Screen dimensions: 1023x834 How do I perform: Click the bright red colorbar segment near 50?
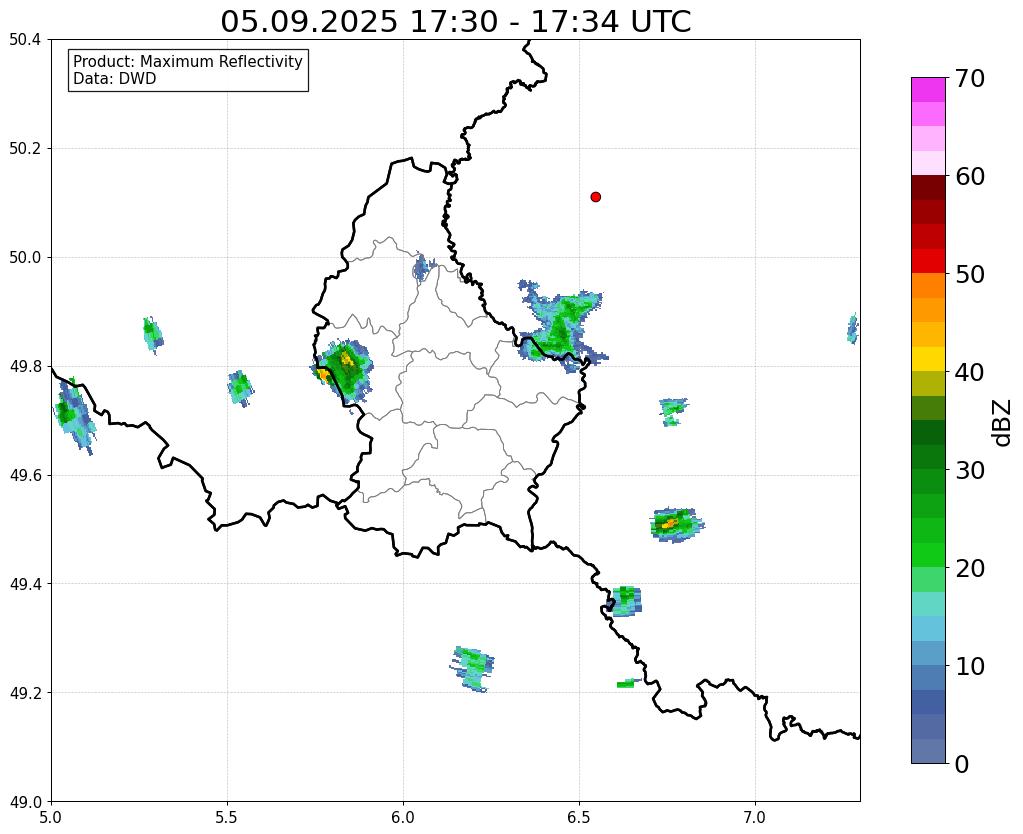coord(928,261)
